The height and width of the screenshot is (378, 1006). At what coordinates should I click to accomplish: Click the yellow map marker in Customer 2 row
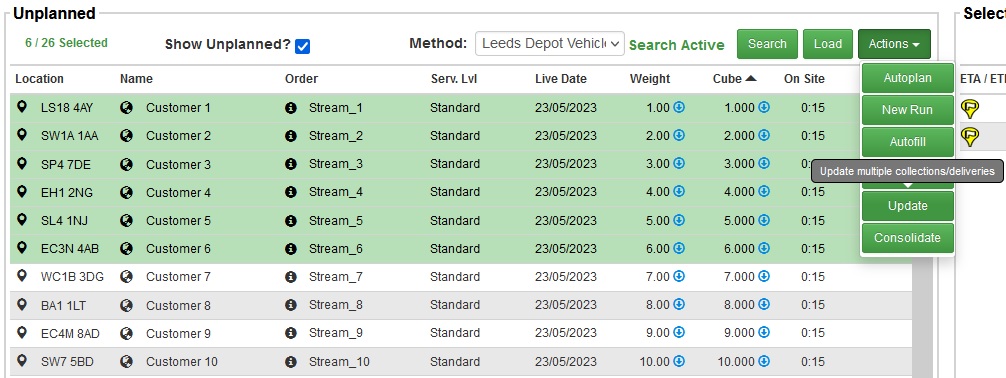coord(970,137)
